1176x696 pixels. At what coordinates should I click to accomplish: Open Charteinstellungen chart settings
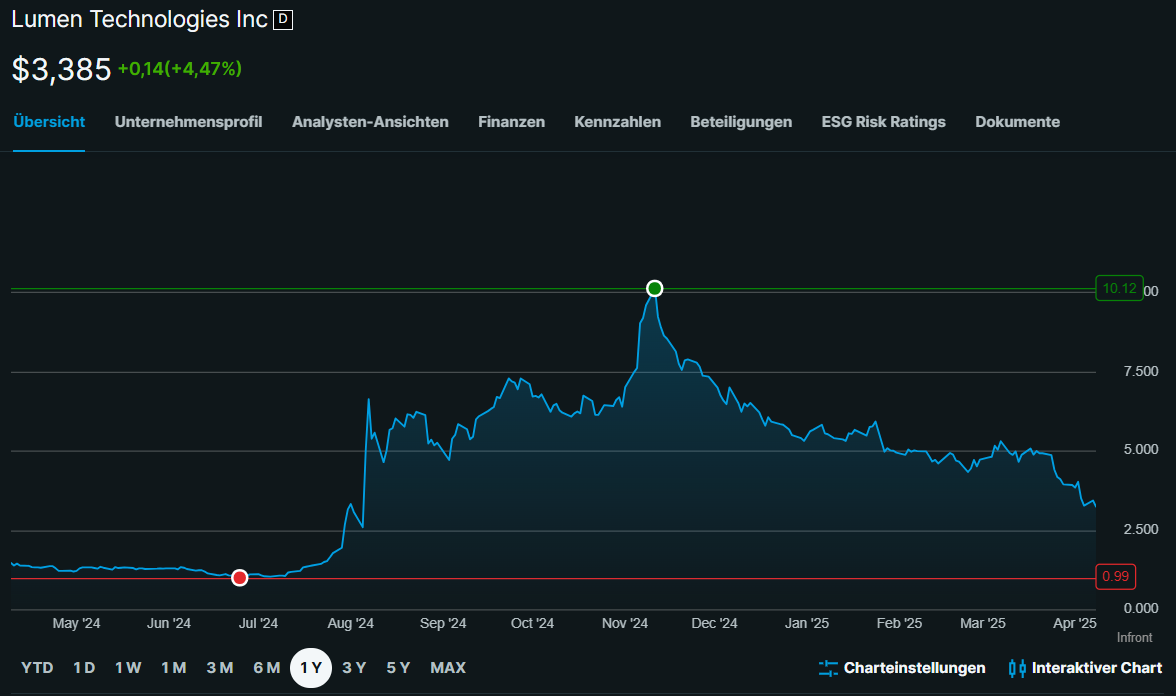coord(914,668)
